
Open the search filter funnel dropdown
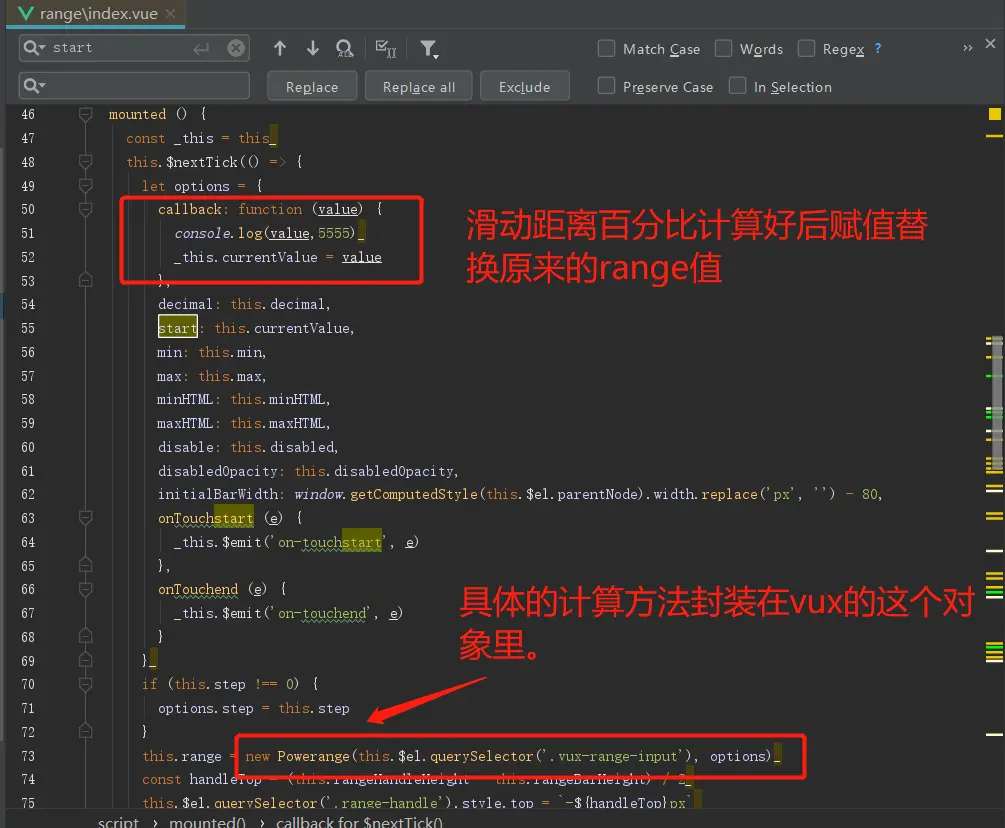pyautogui.click(x=429, y=49)
